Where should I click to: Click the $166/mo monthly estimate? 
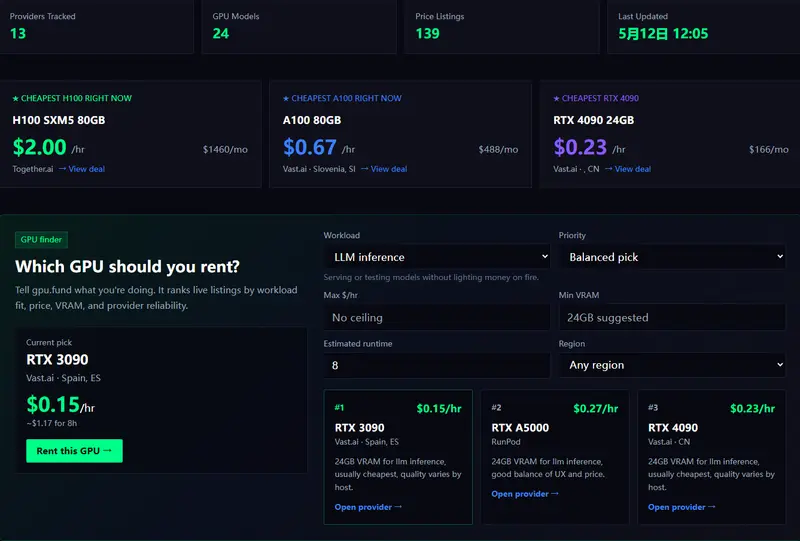[769, 150]
